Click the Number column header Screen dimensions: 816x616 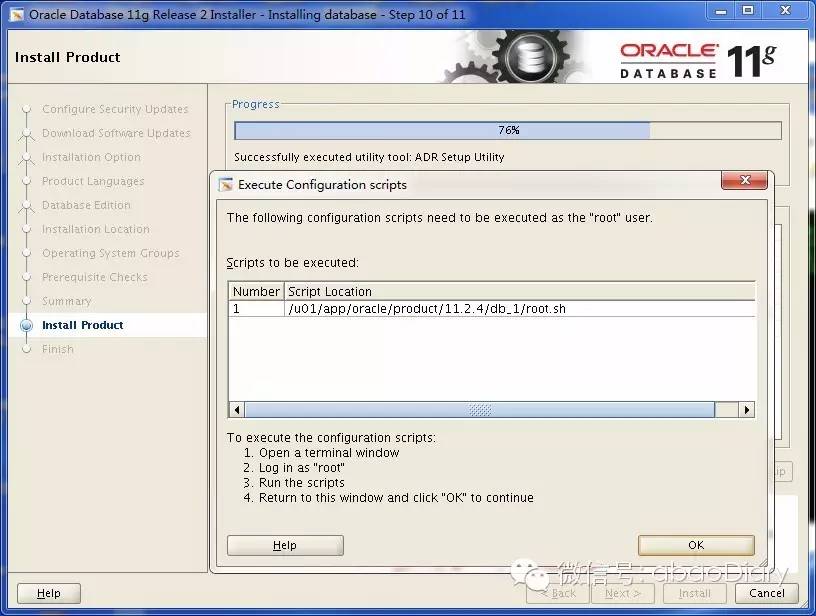(x=256, y=291)
